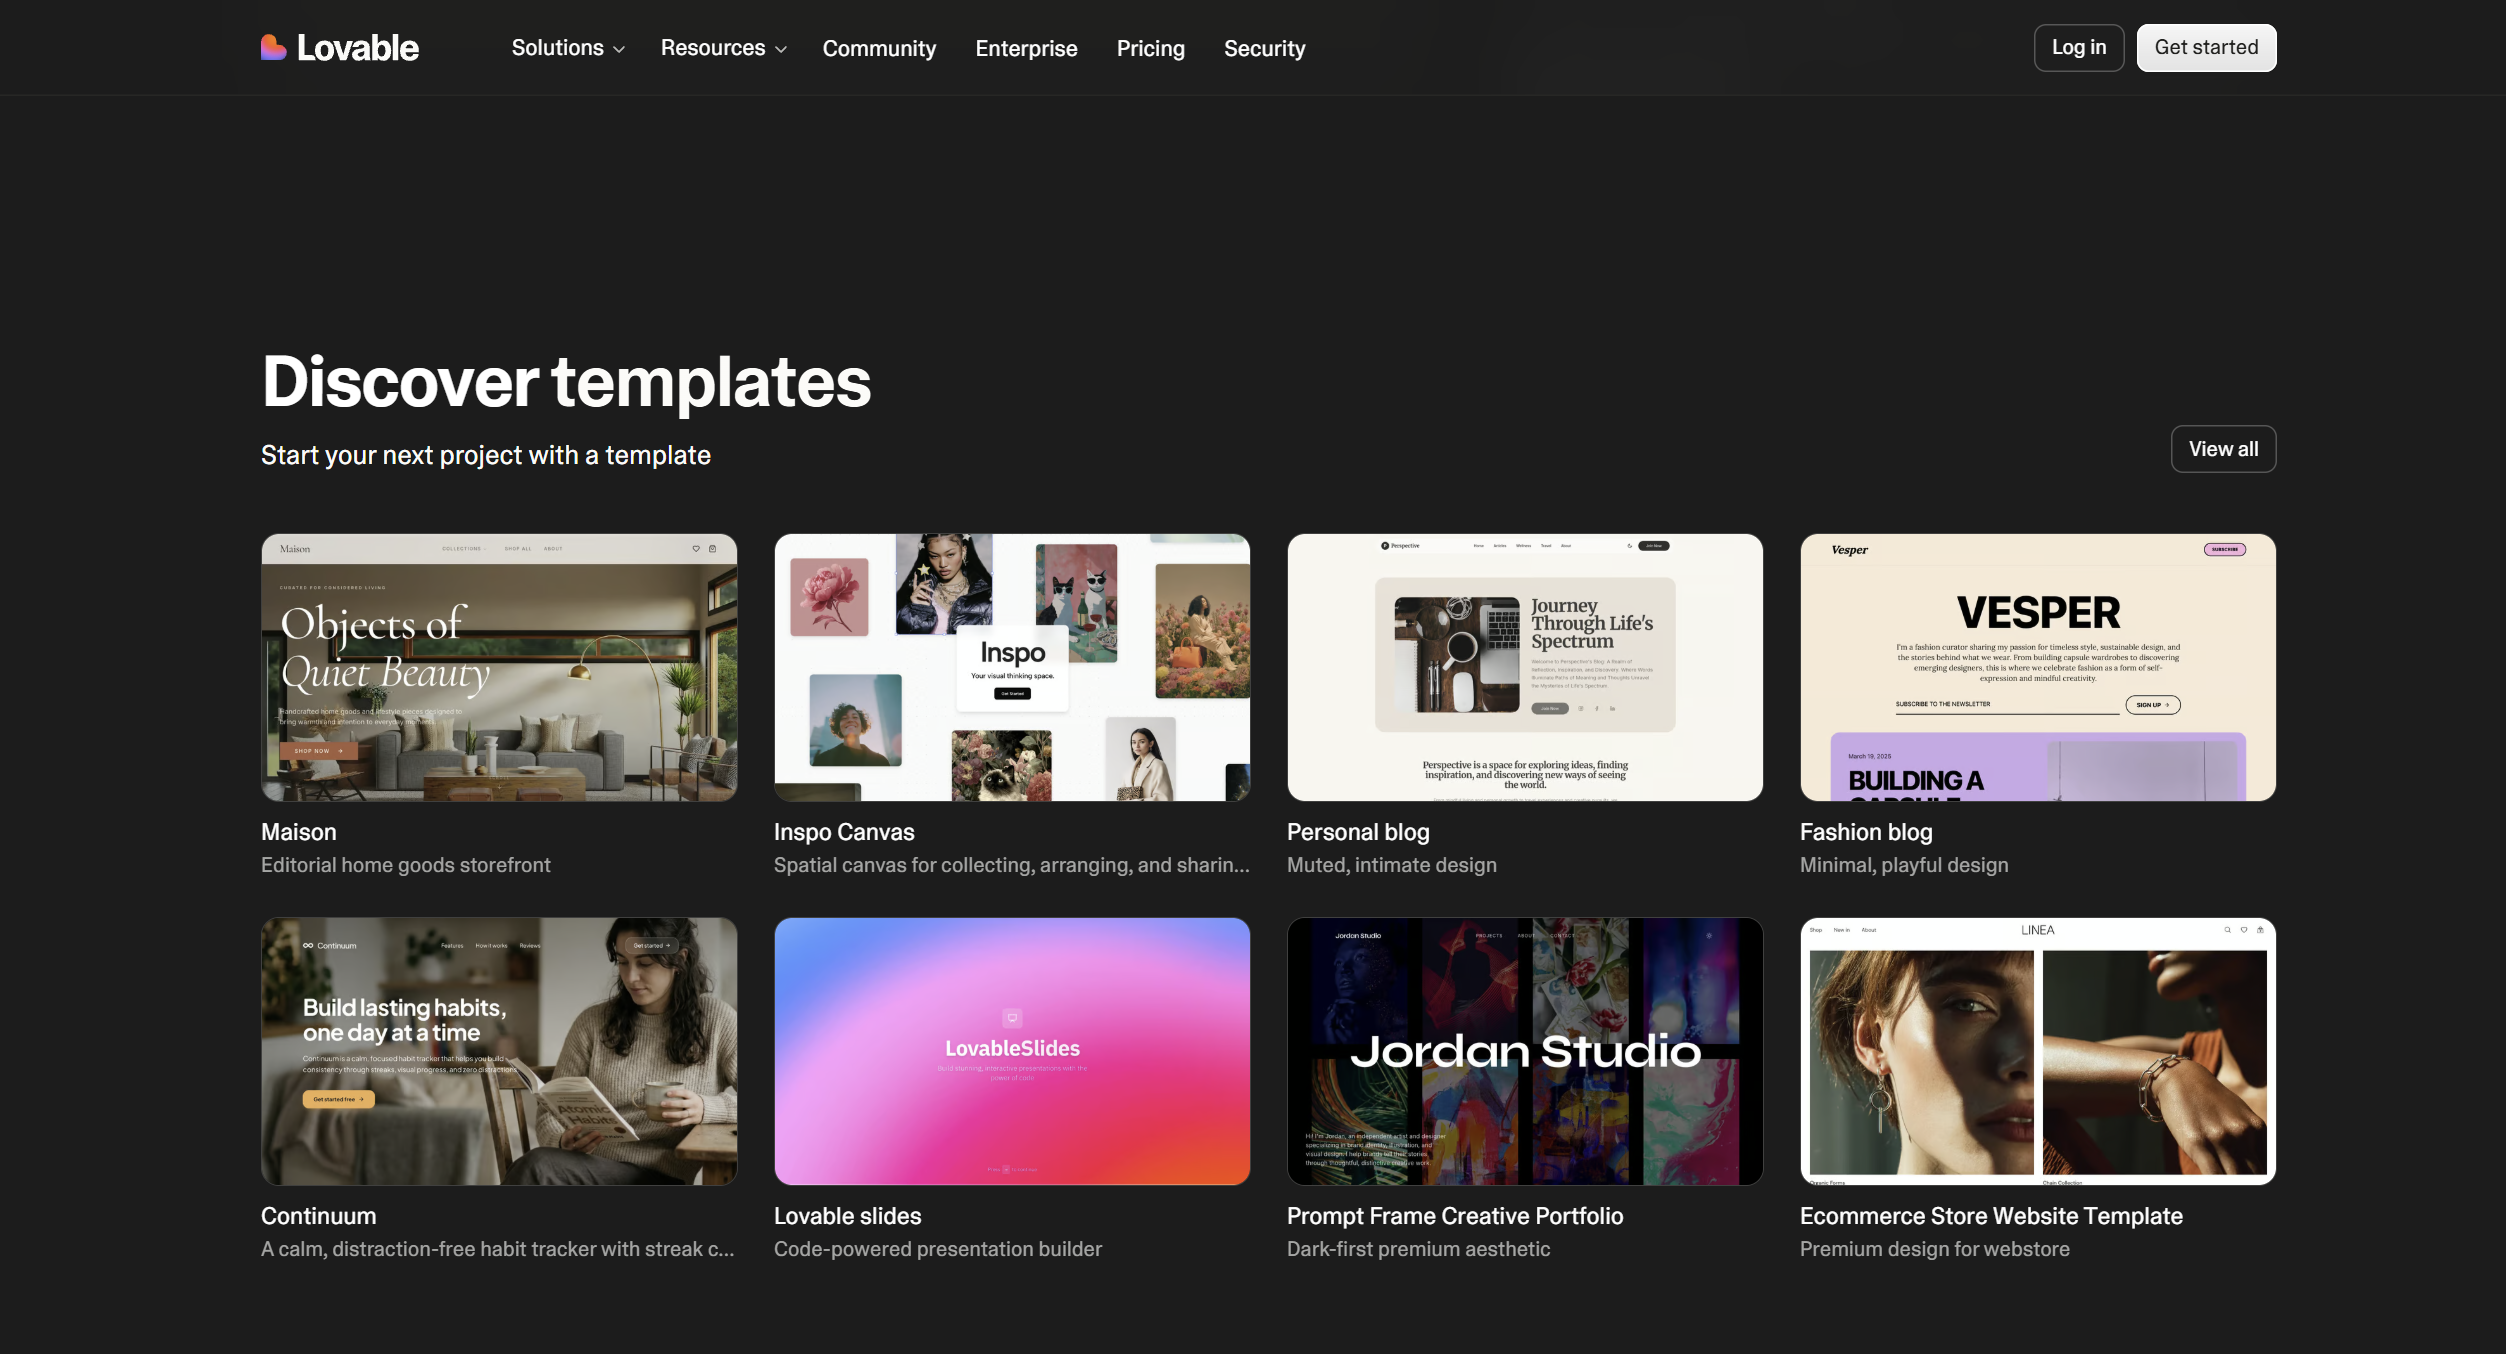Select the Lovable slides title link
2506x1354 pixels.
847,1216
